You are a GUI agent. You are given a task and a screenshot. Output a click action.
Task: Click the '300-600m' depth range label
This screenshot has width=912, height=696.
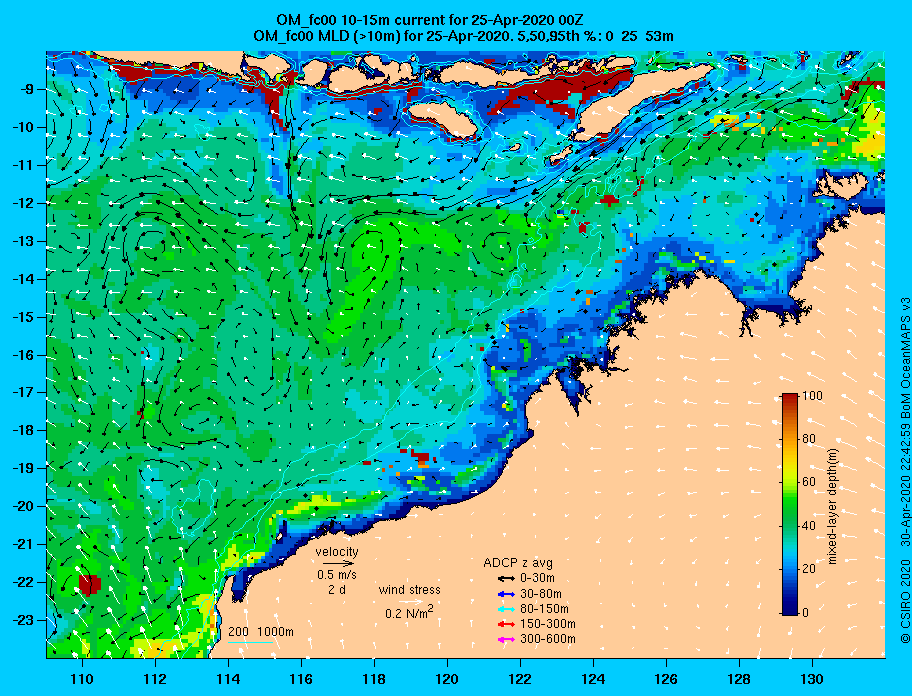547,639
